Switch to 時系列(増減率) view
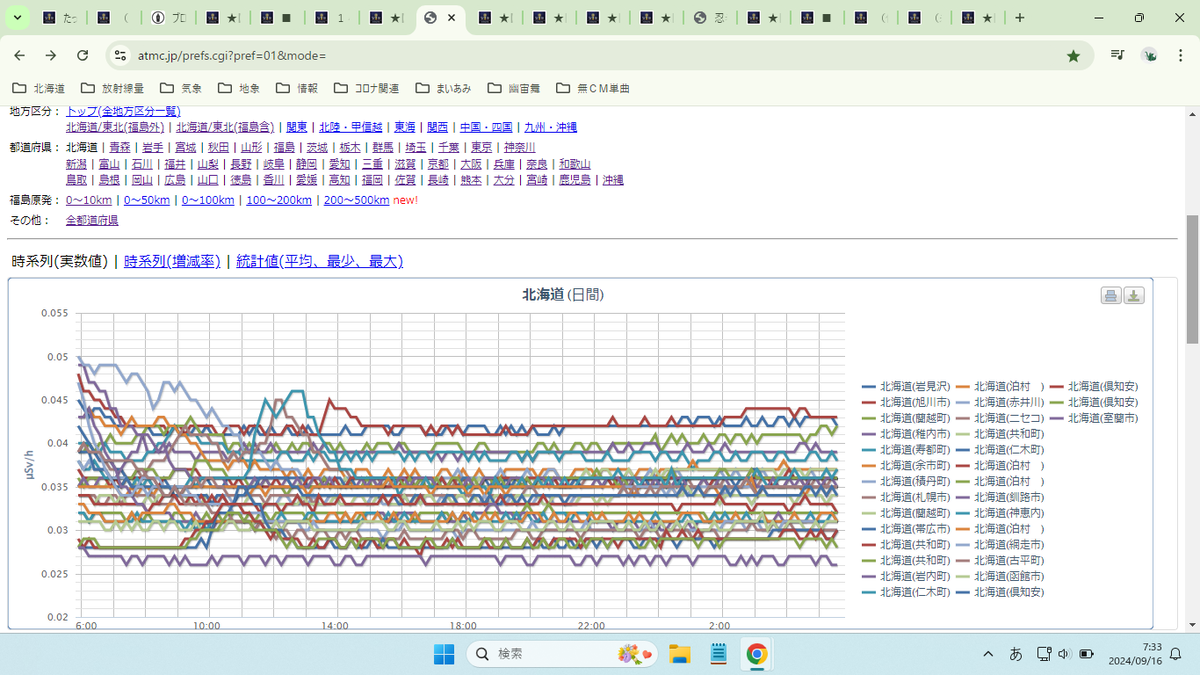 pyautogui.click(x=172, y=261)
